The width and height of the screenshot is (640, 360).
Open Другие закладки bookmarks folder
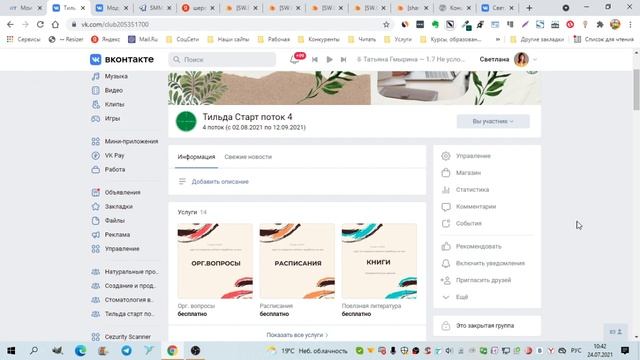537,39
